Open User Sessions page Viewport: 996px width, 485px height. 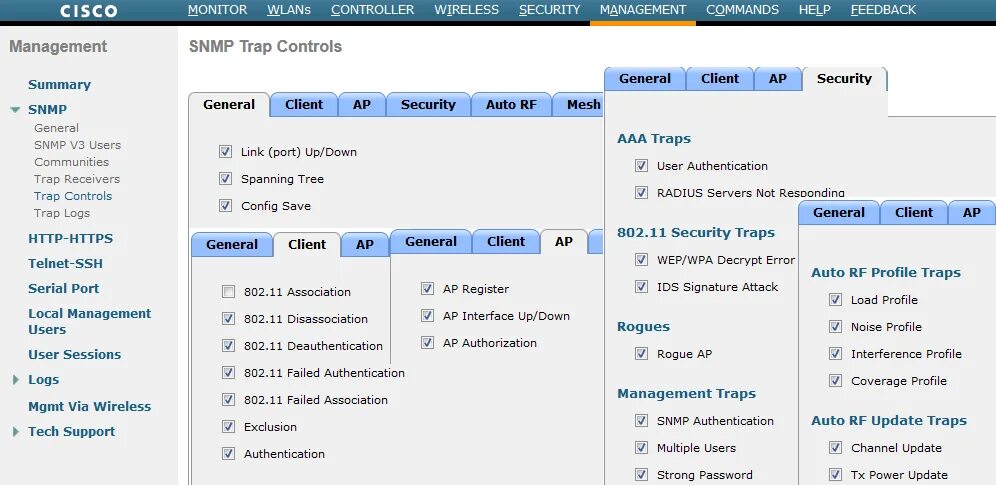pyautogui.click(x=74, y=354)
